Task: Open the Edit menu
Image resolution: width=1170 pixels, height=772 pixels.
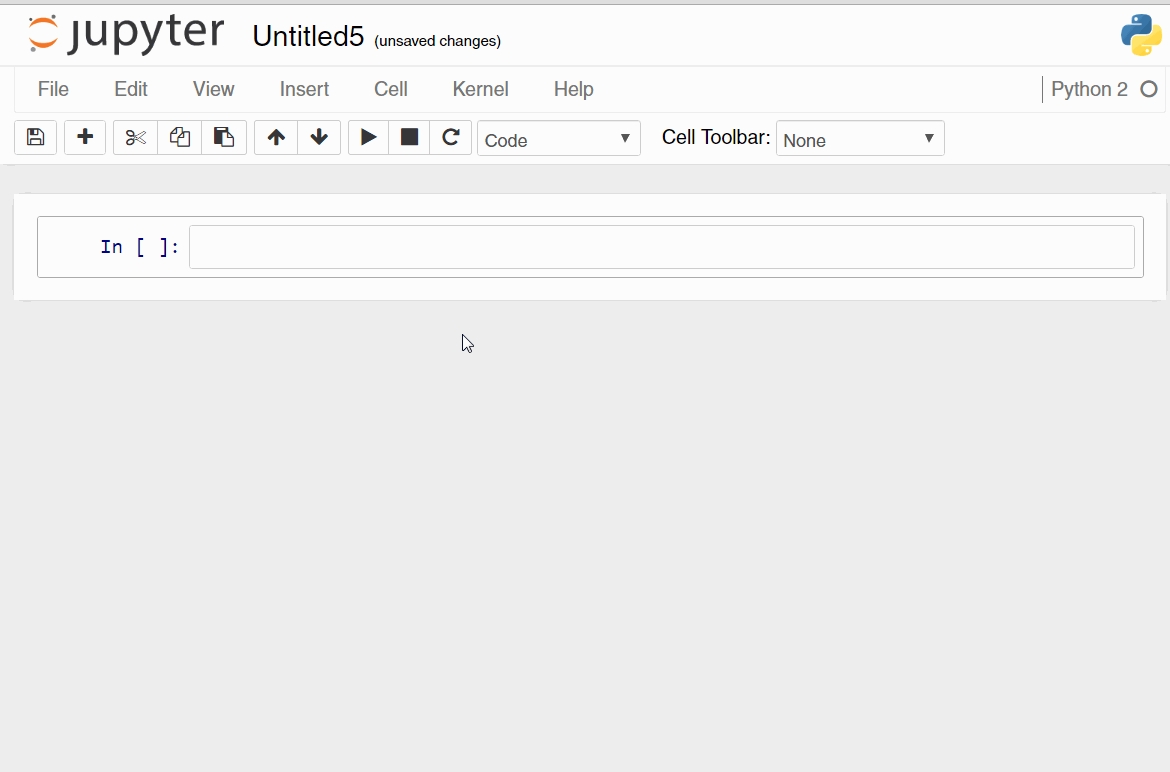Action: (131, 89)
